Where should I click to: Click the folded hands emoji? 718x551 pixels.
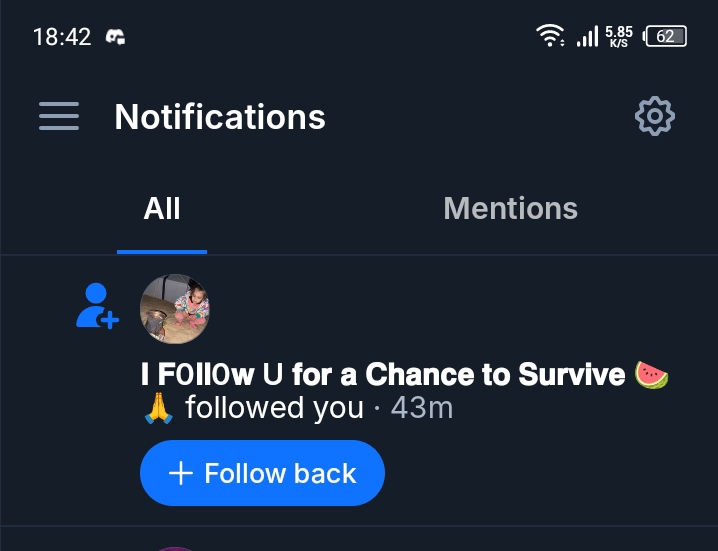pyautogui.click(x=158, y=408)
